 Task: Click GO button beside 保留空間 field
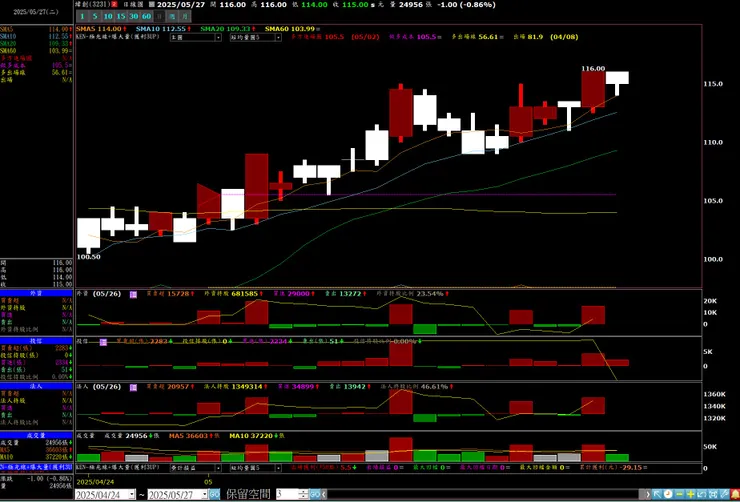pos(315,494)
